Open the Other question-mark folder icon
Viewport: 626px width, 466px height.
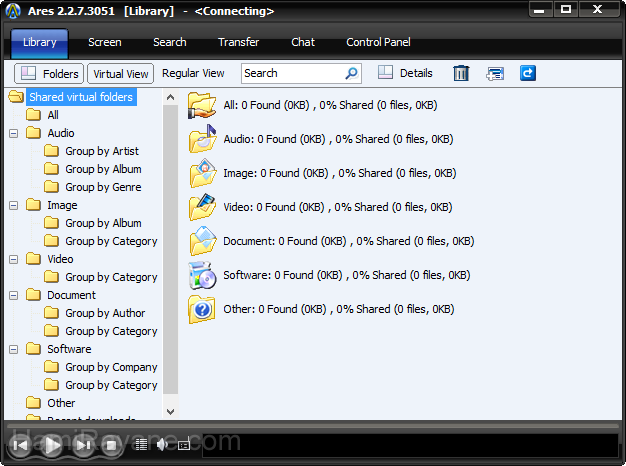click(x=202, y=309)
